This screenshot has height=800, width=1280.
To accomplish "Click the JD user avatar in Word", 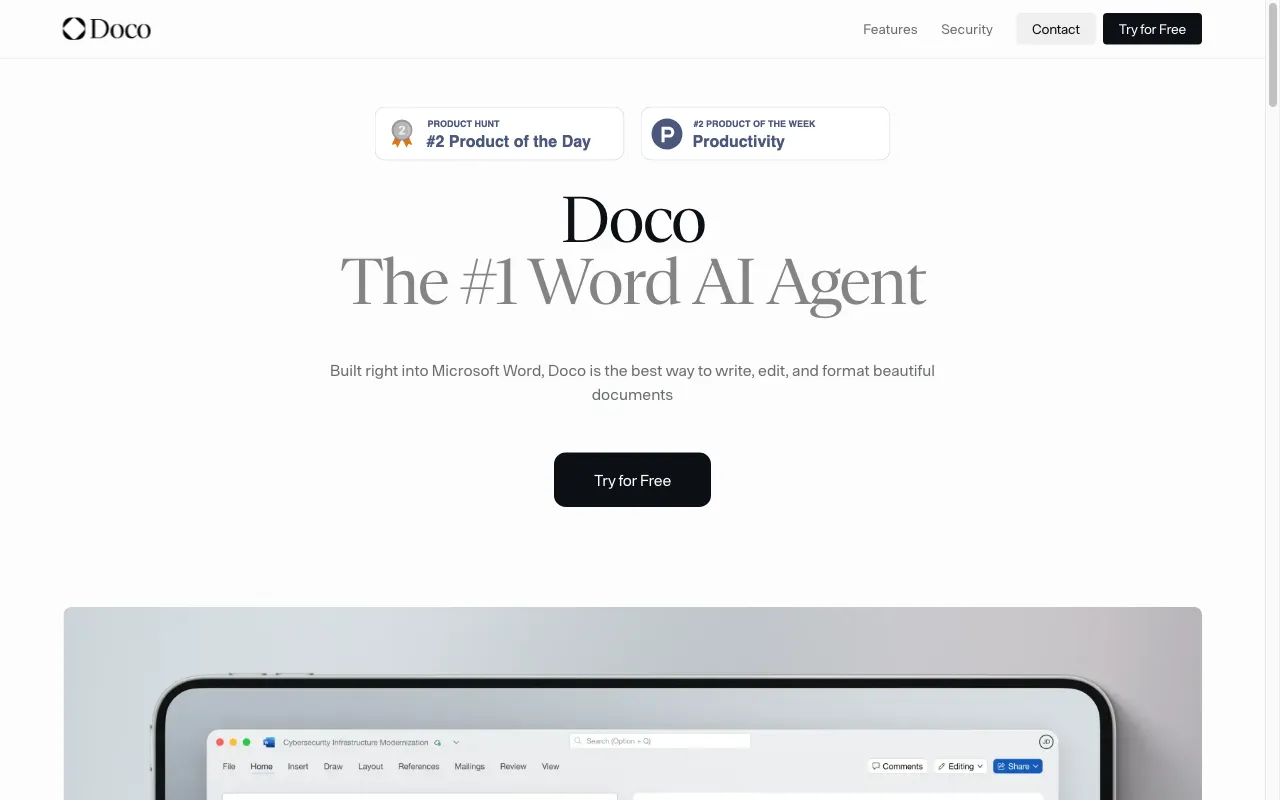I will pyautogui.click(x=1046, y=742).
